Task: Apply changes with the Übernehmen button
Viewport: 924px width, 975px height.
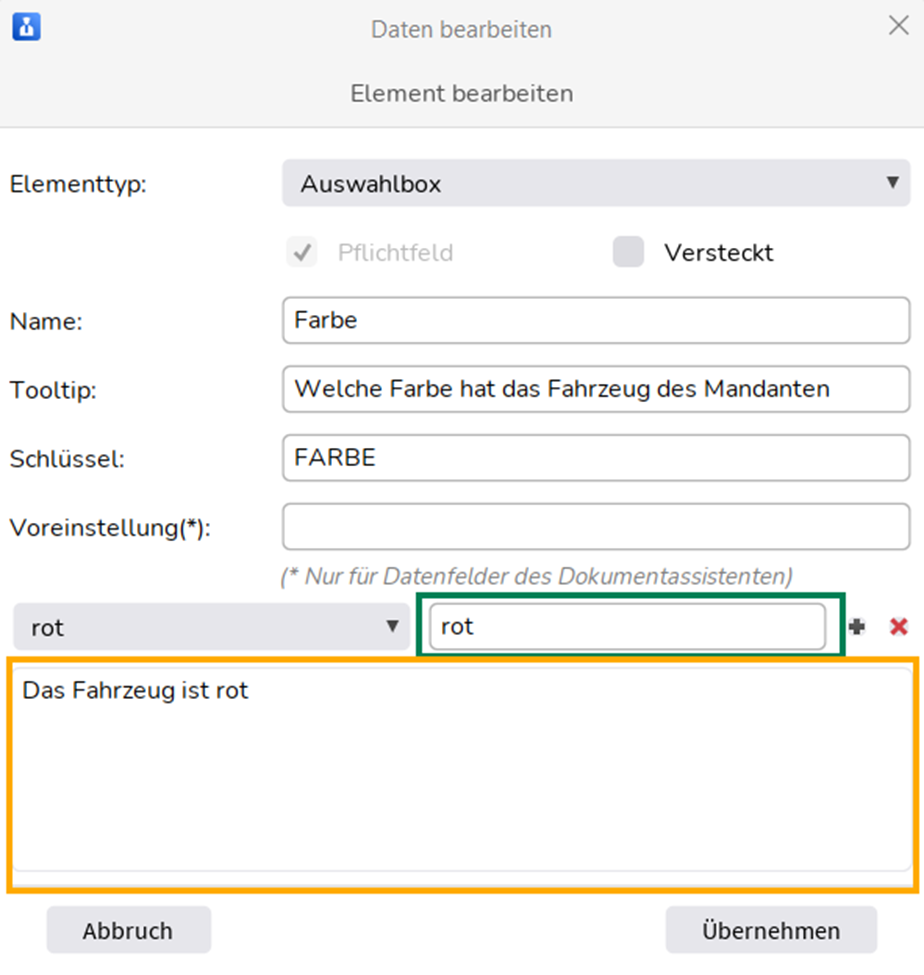Action: pos(771,930)
